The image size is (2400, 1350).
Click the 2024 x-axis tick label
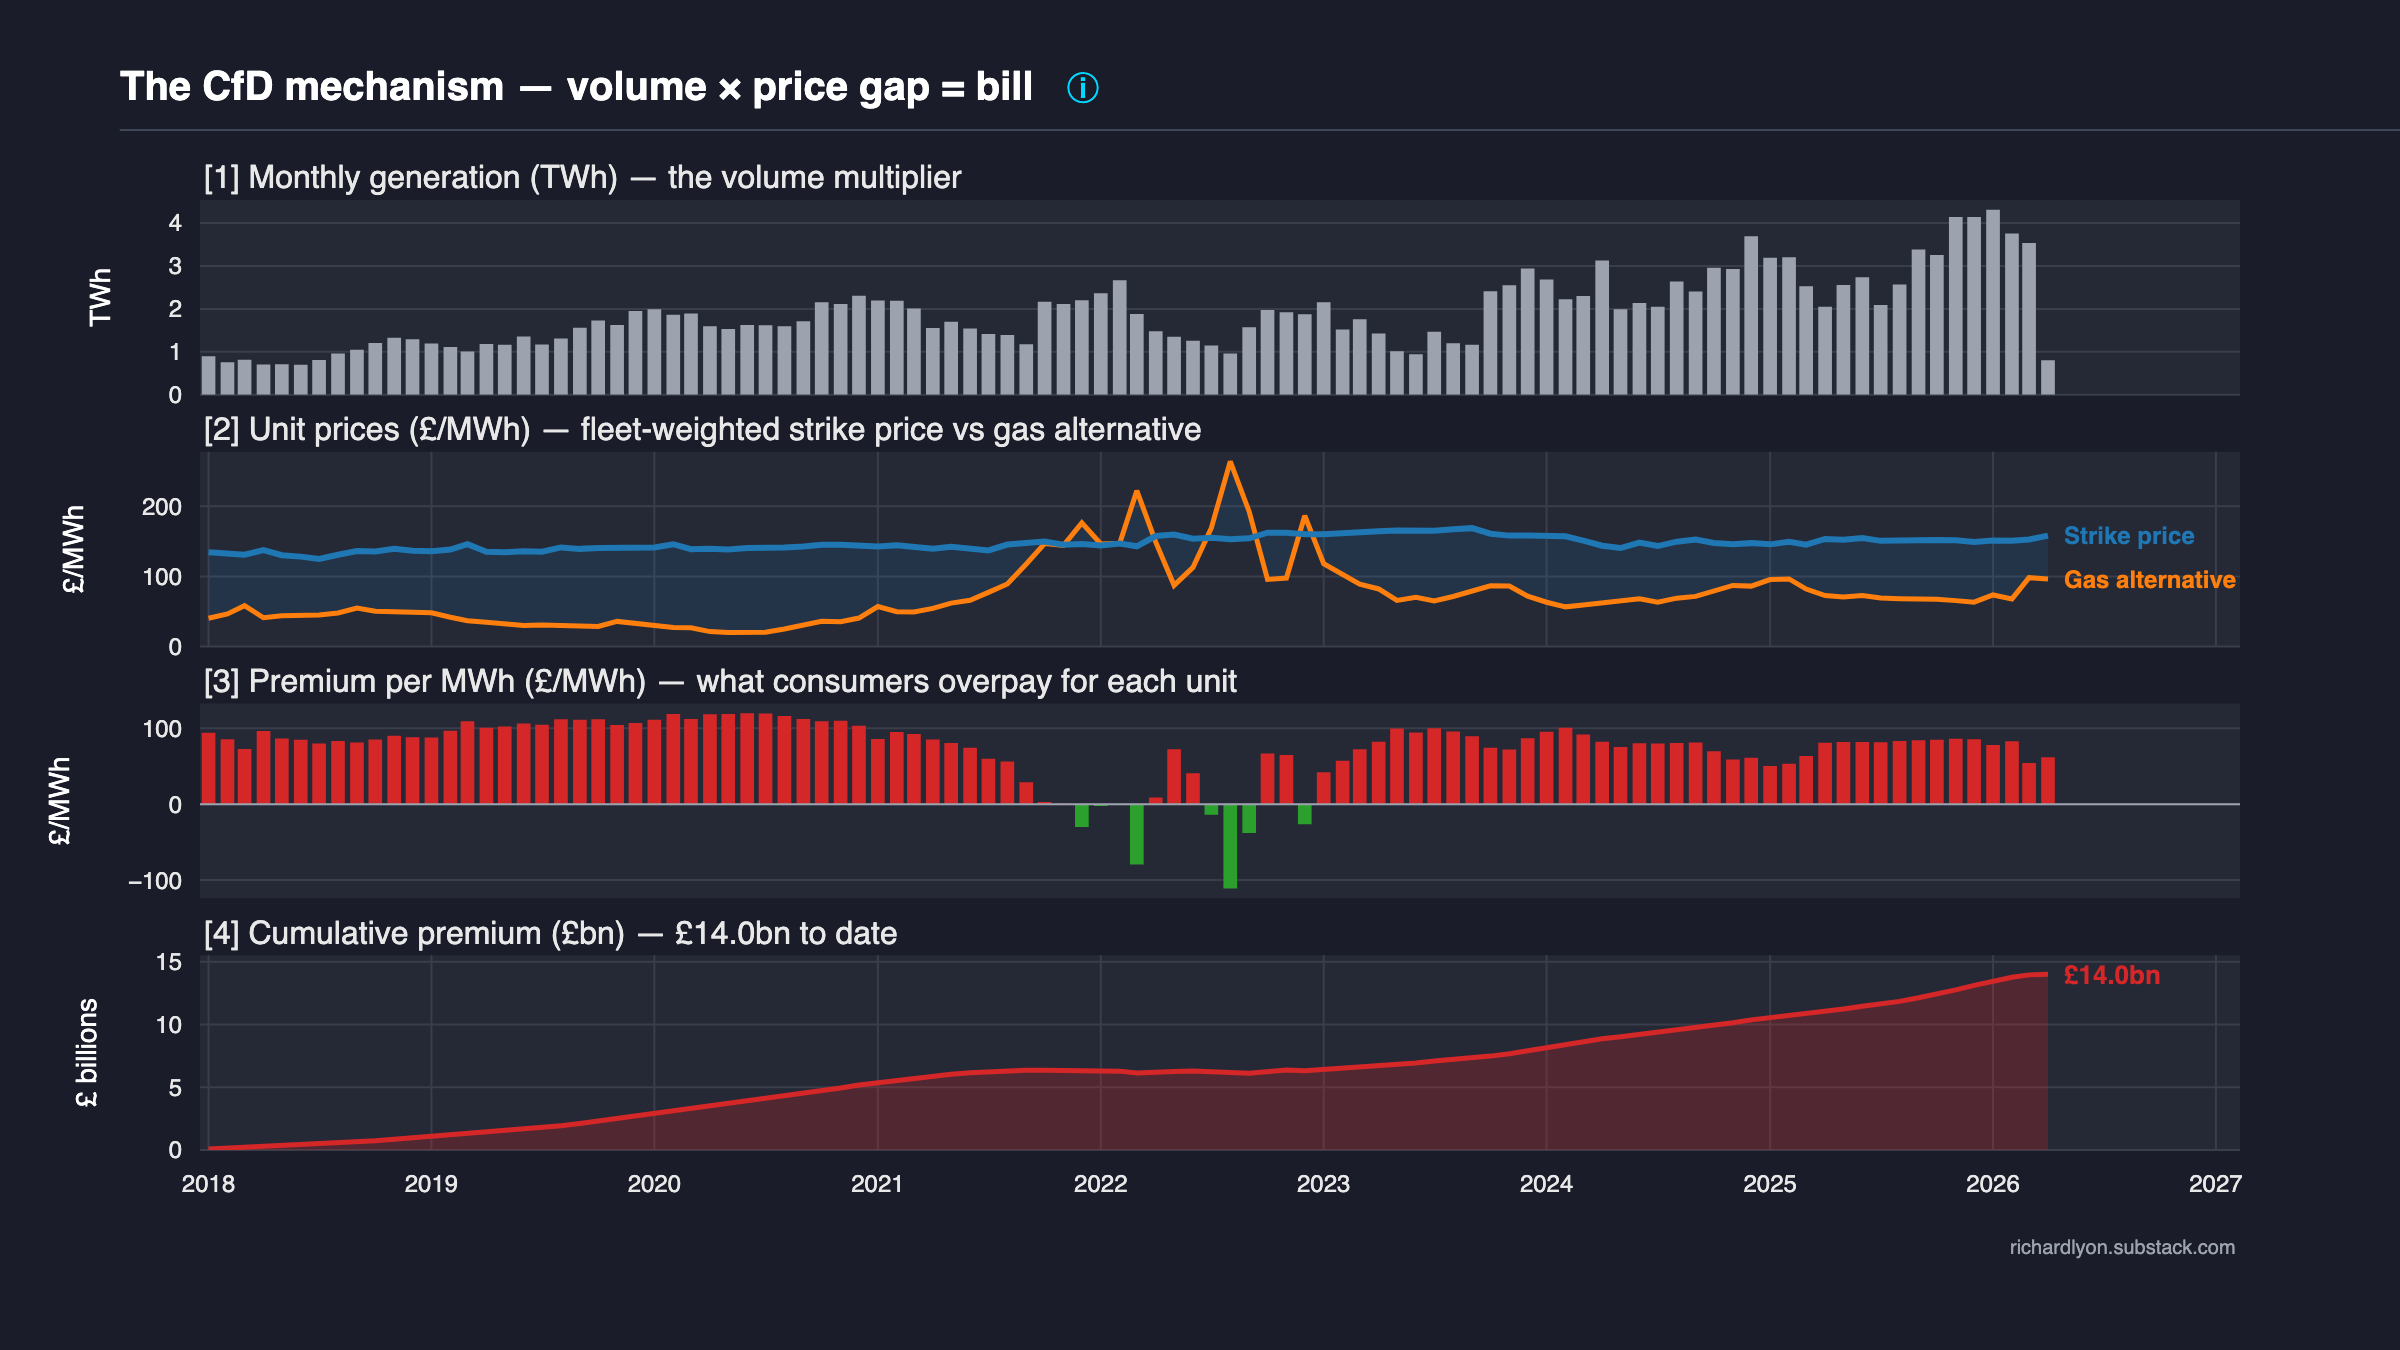(1546, 1184)
